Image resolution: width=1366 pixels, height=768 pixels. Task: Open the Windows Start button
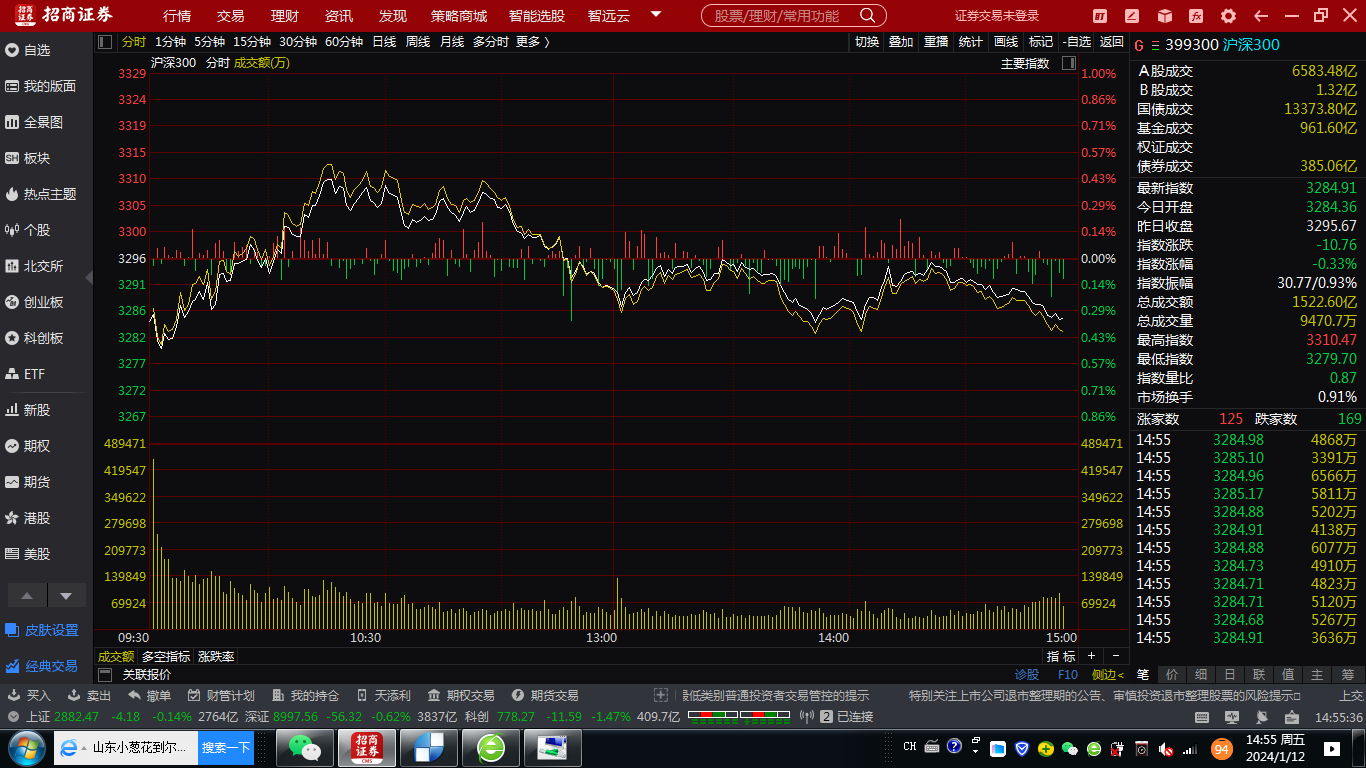coord(25,747)
